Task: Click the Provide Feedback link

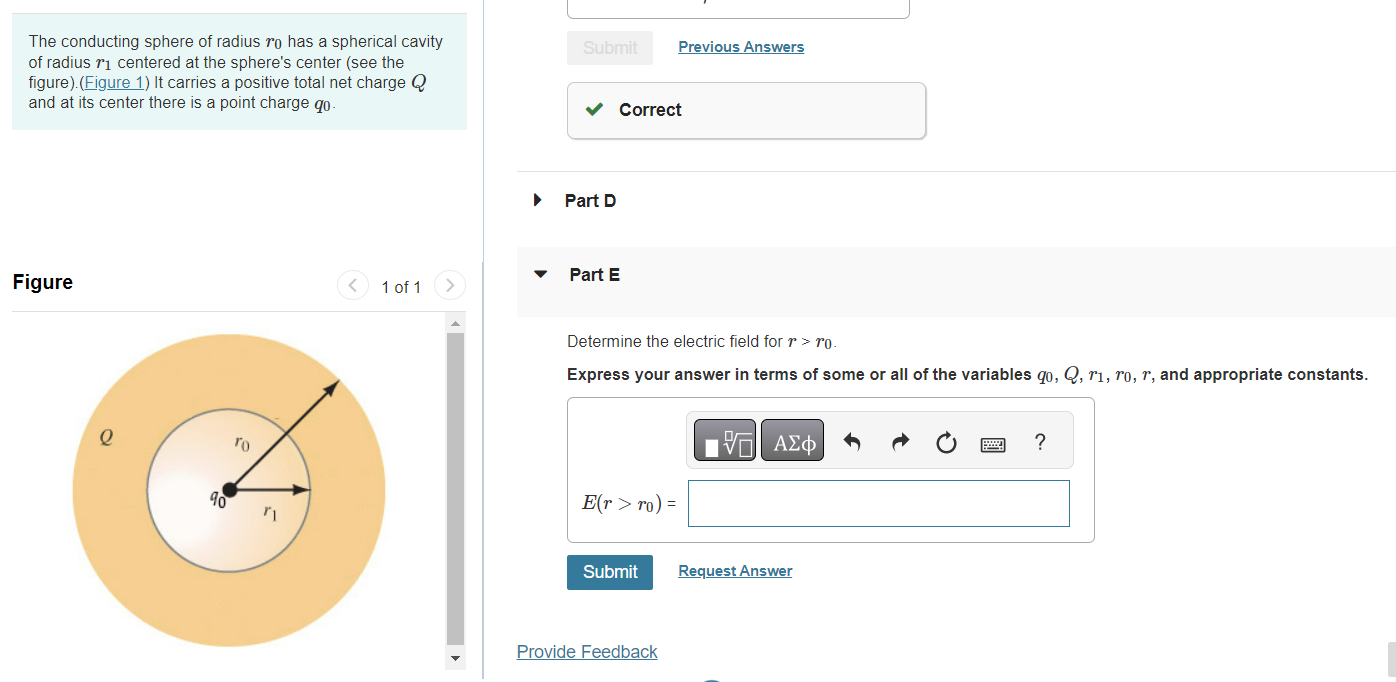Action: pos(587,651)
